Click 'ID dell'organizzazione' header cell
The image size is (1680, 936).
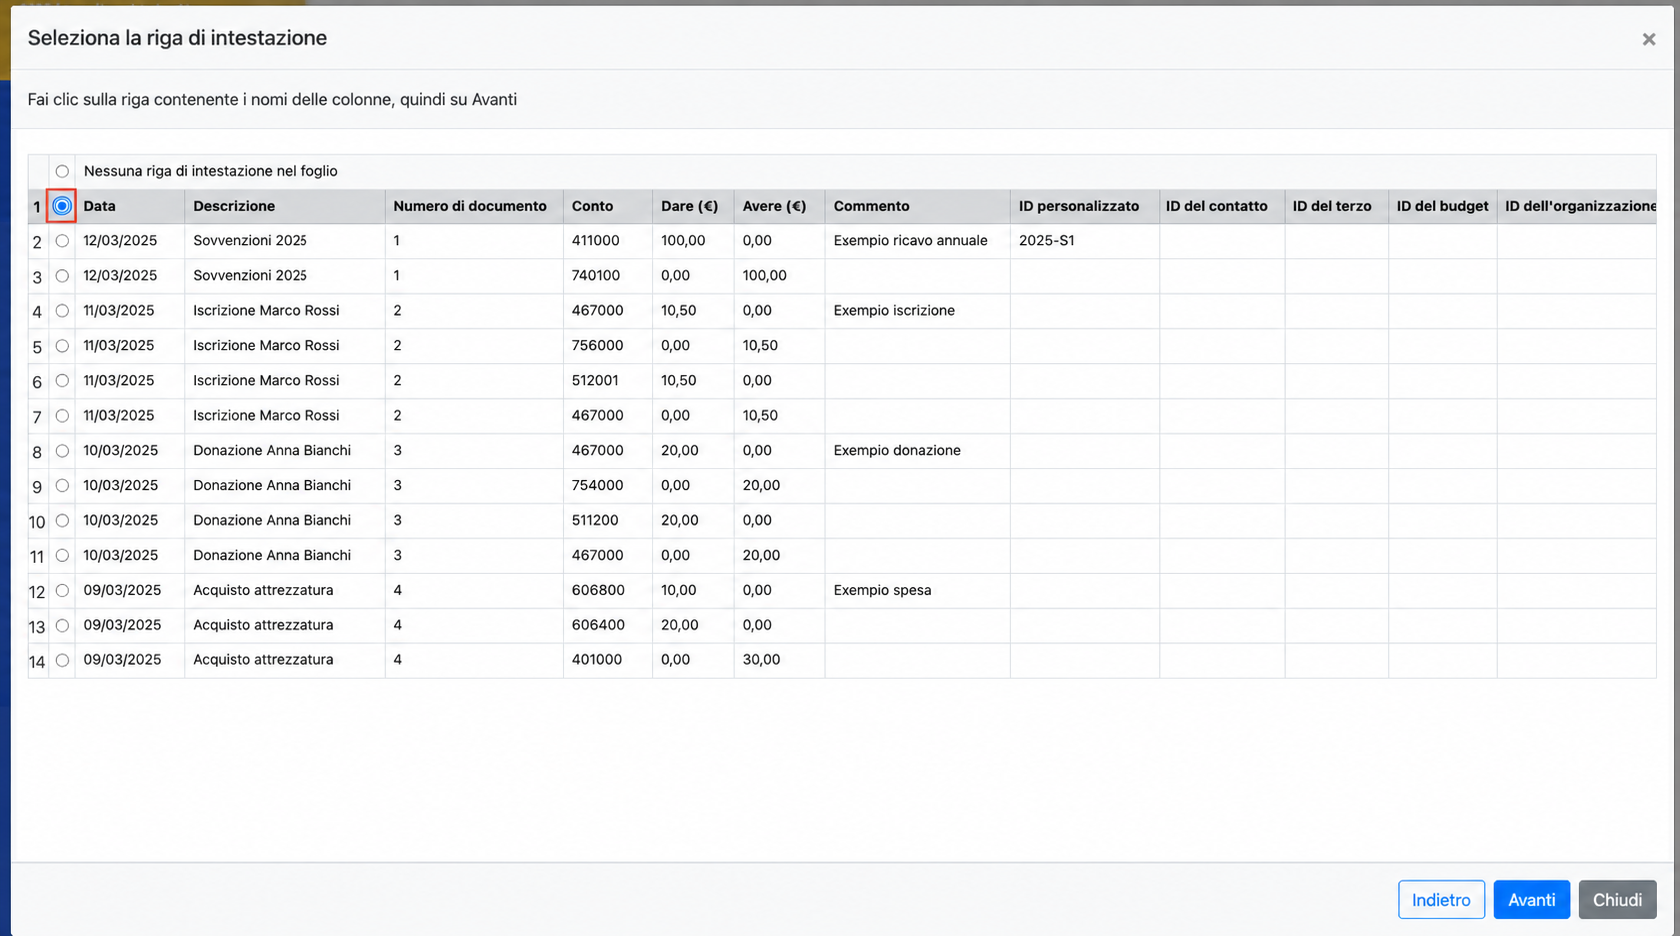1577,206
